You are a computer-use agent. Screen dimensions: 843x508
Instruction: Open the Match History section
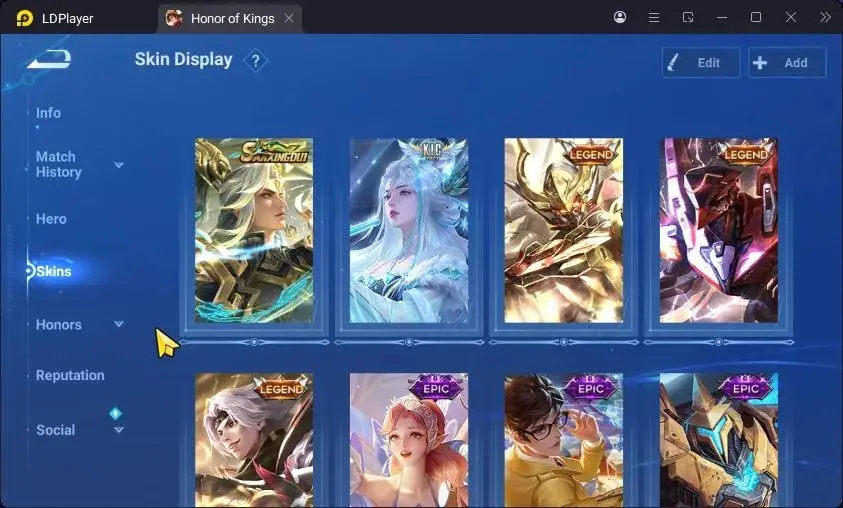(x=59, y=164)
